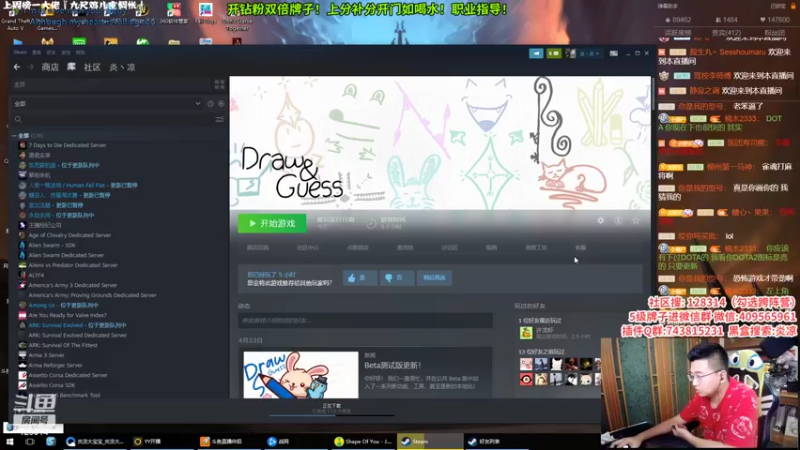Open 商店页面 store page link

point(258,247)
